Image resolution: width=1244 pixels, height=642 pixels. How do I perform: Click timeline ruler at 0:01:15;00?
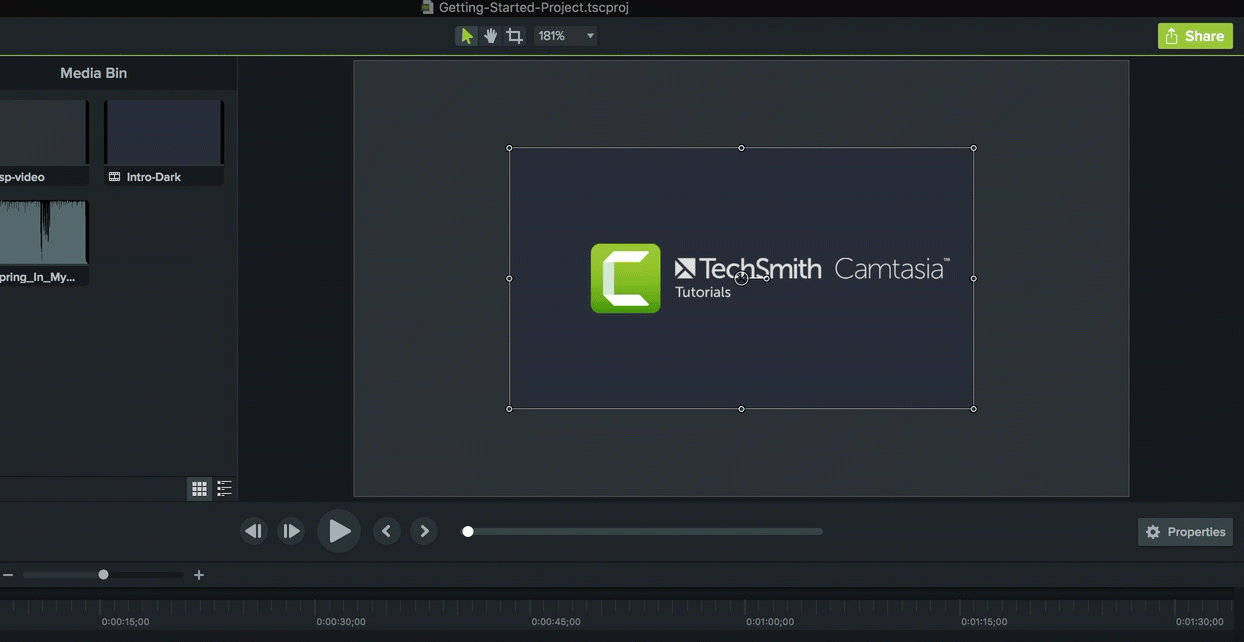(985, 621)
